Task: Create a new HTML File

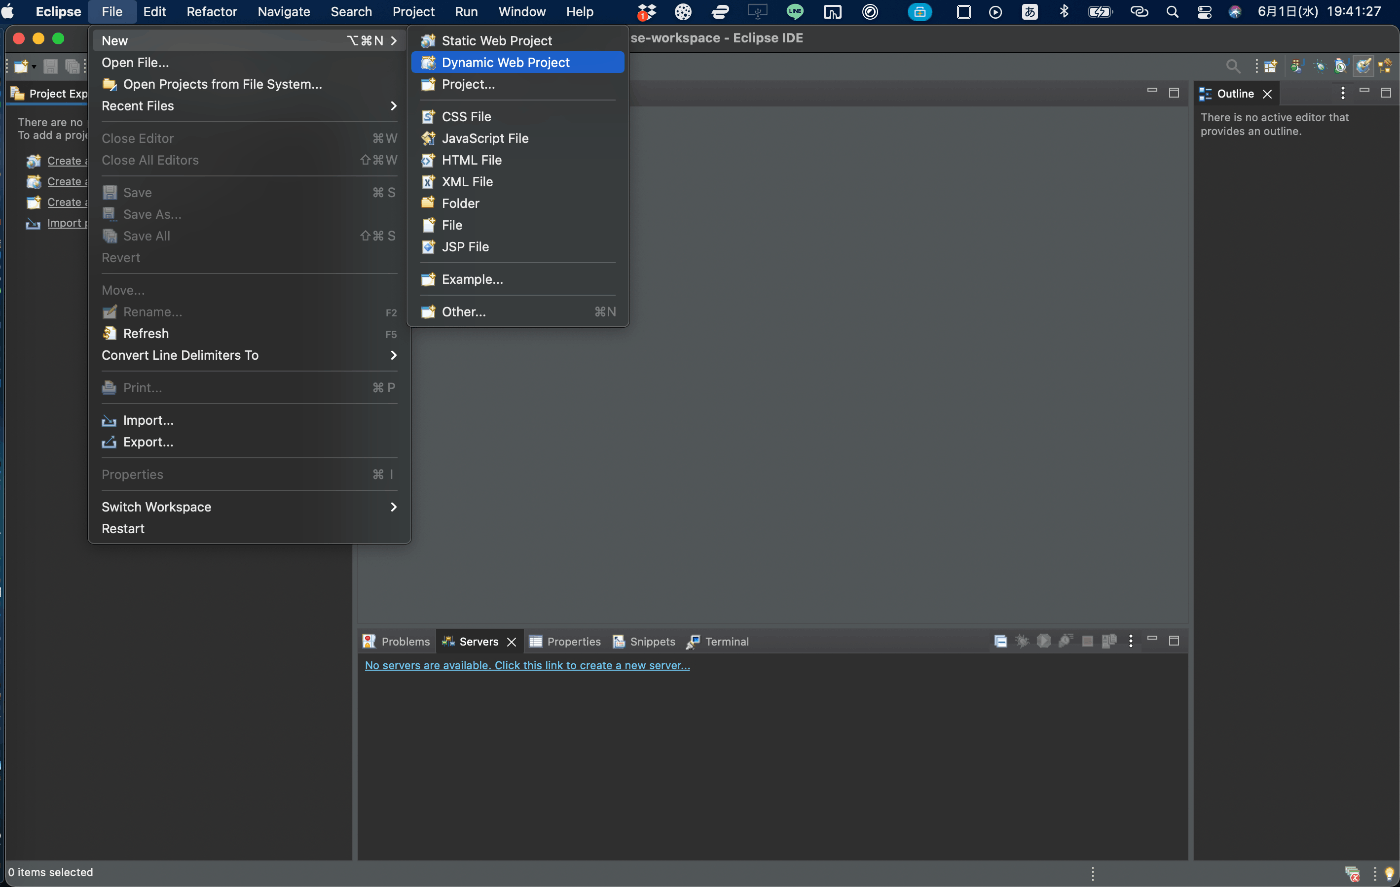Action: pyautogui.click(x=518, y=160)
